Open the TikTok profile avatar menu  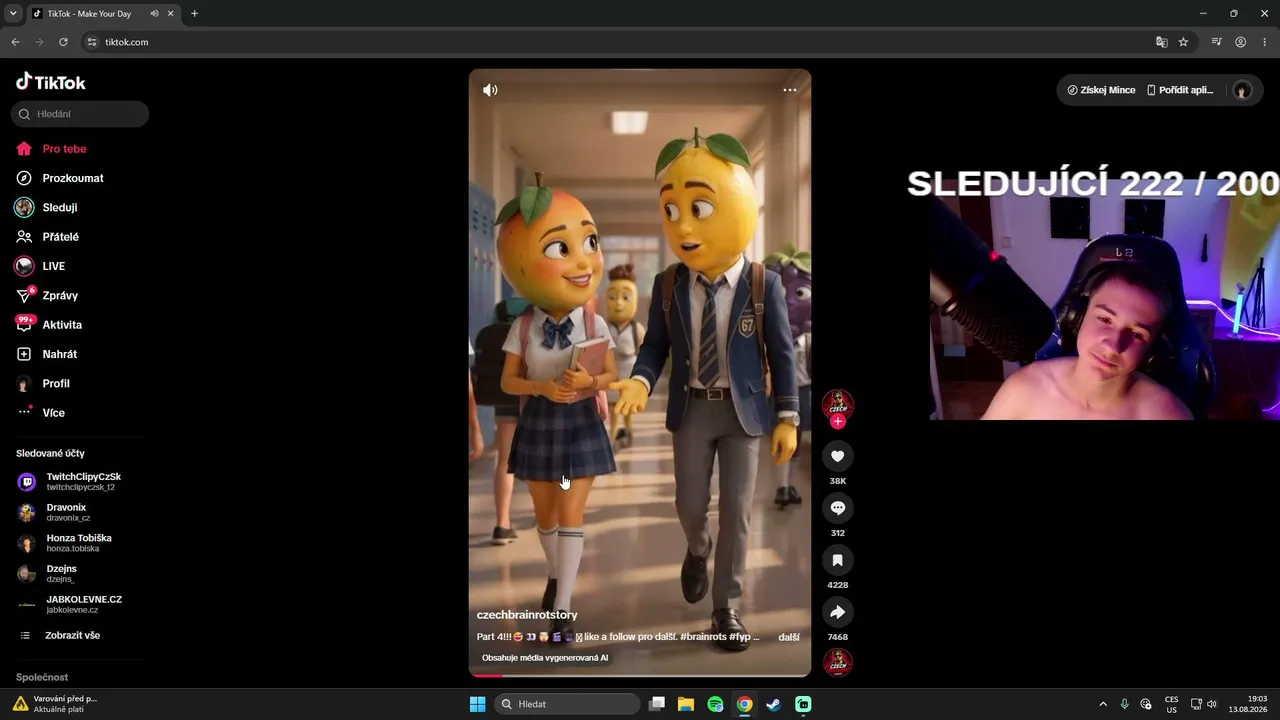pos(1243,90)
